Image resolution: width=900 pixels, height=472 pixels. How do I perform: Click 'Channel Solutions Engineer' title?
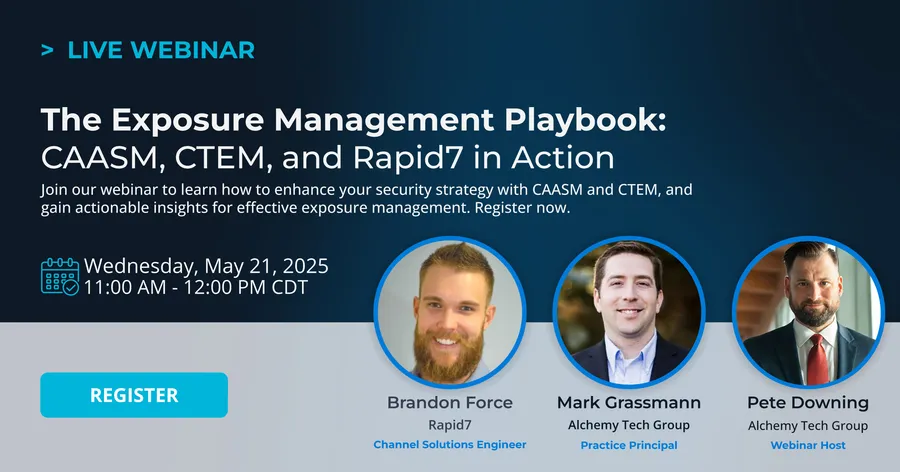pyautogui.click(x=450, y=444)
